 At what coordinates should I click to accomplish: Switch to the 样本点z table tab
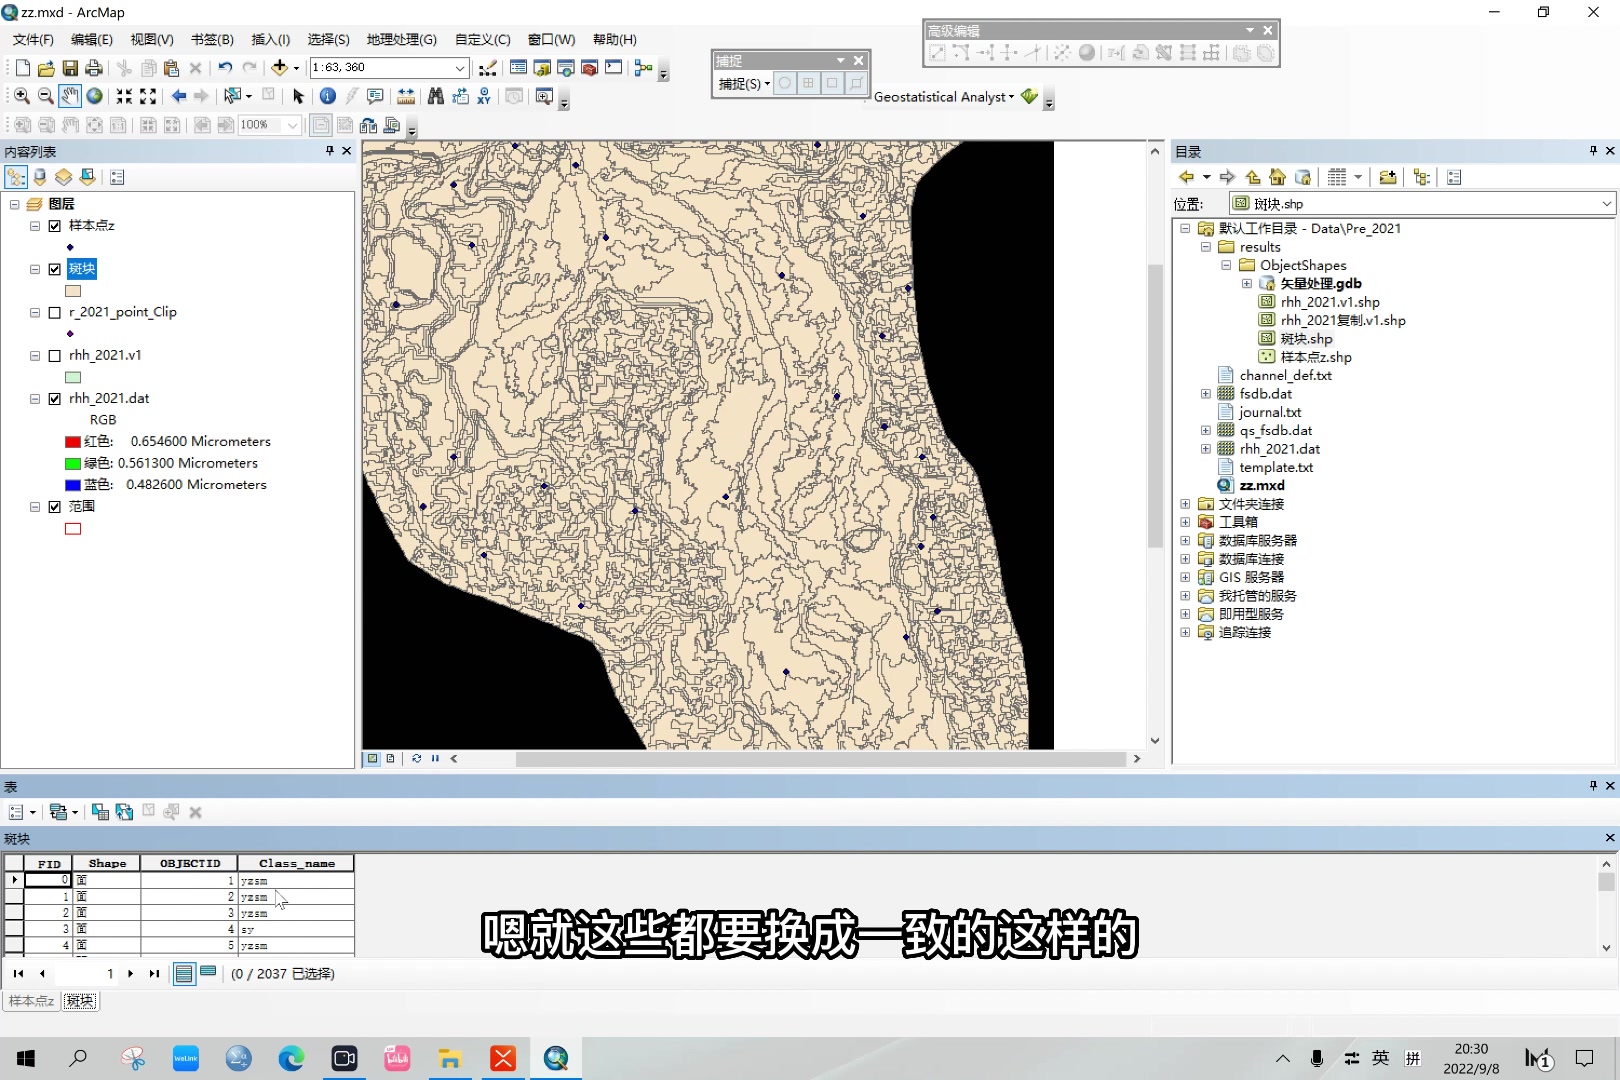coord(32,1001)
